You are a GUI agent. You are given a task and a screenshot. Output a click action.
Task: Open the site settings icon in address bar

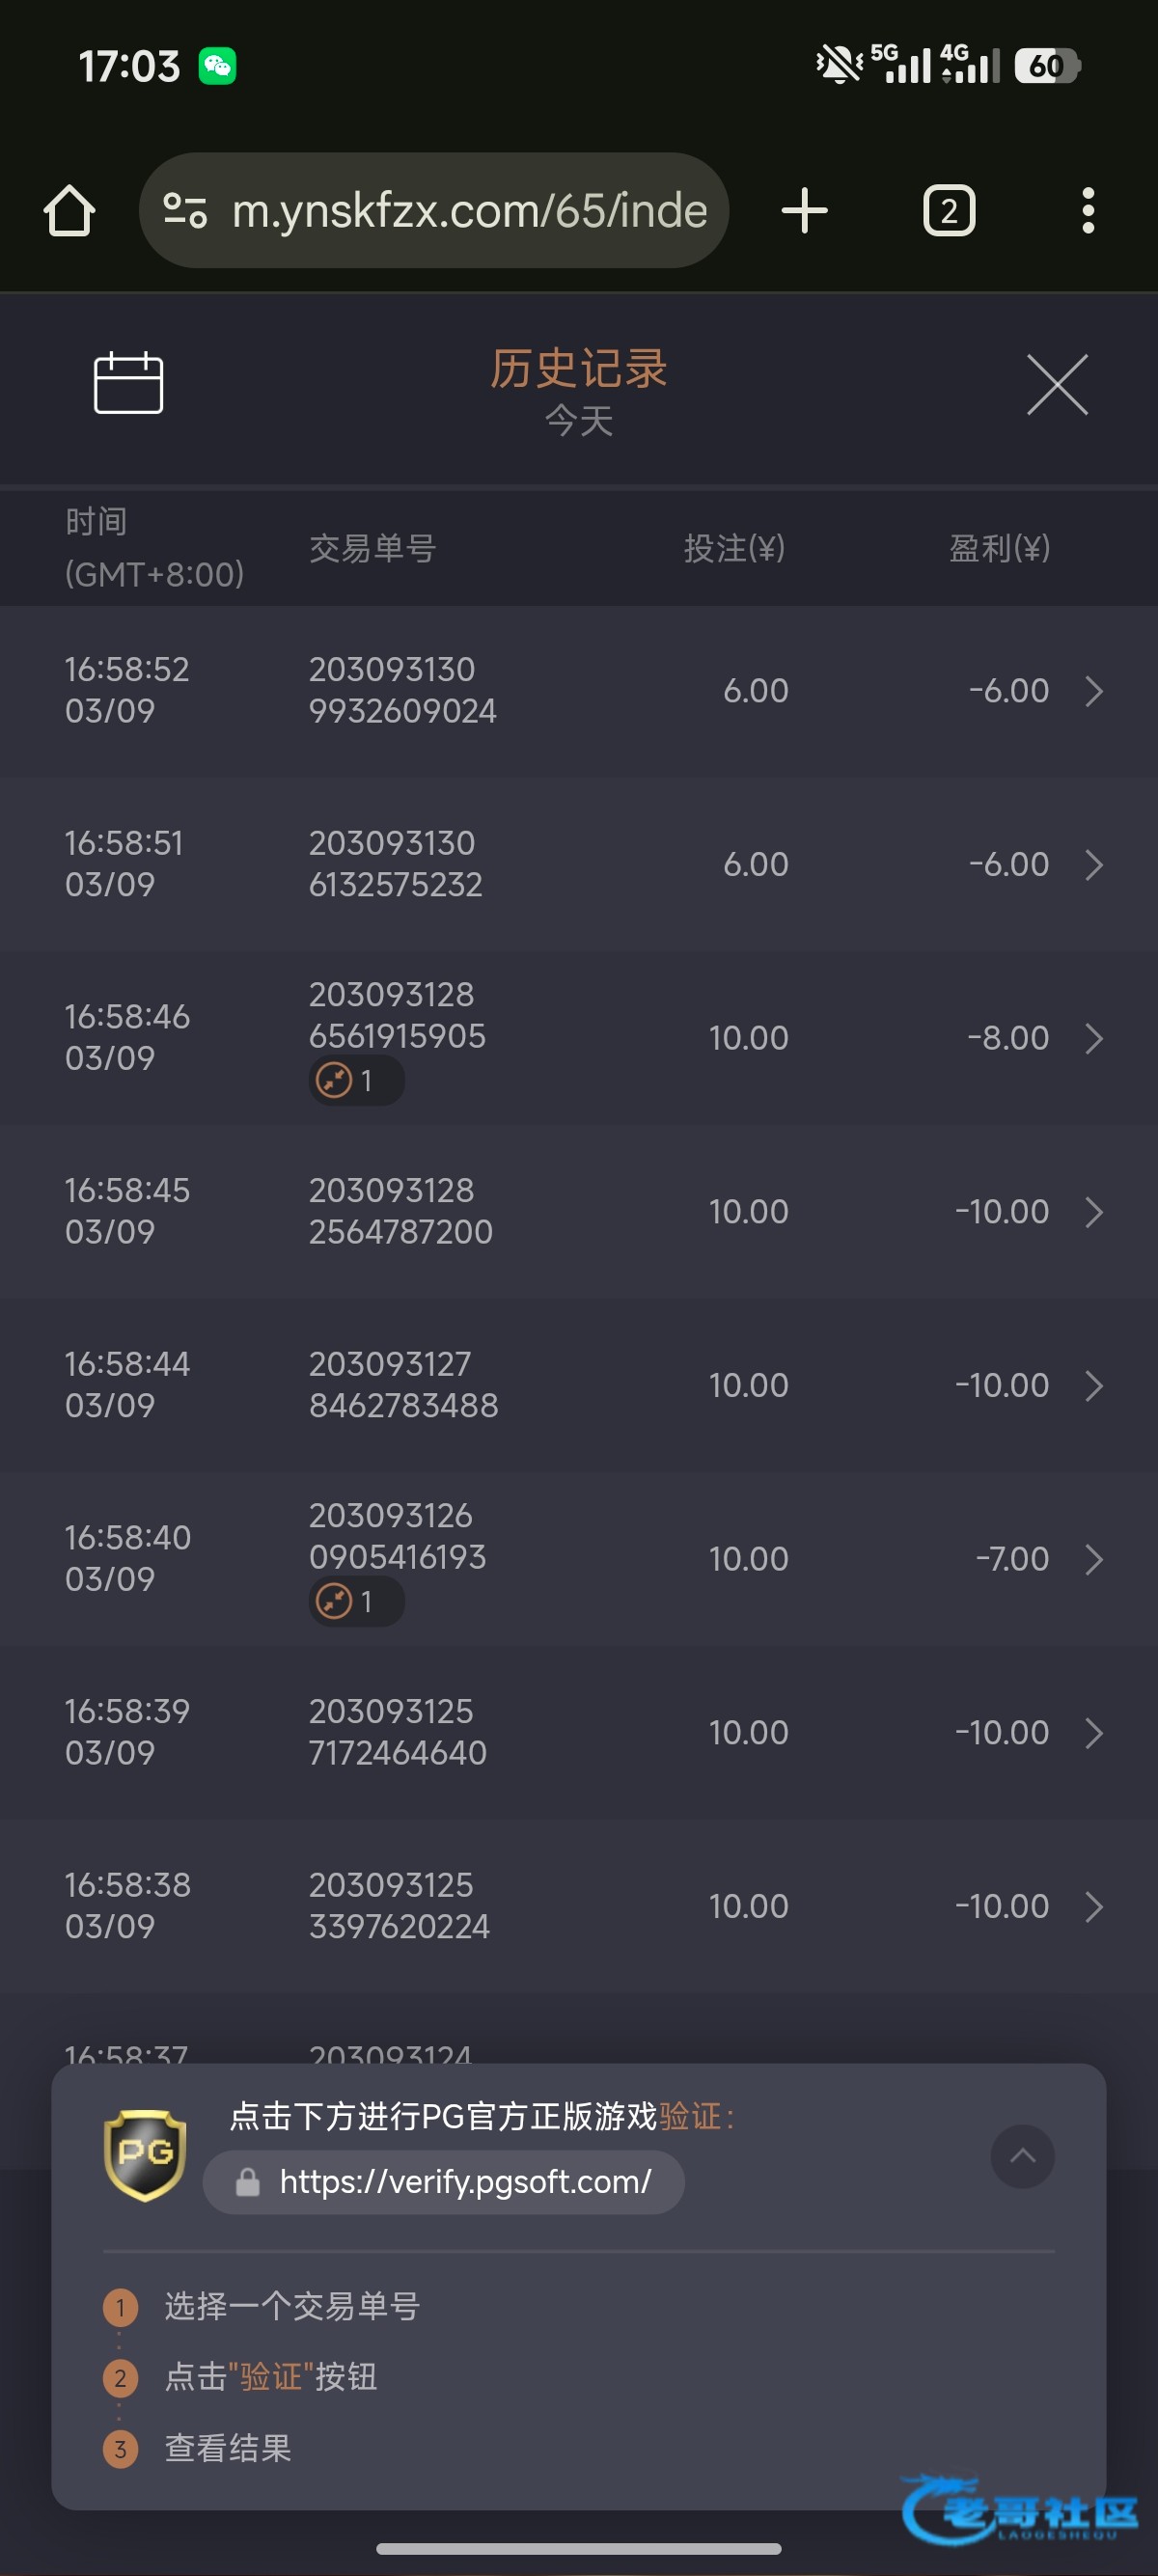click(x=185, y=211)
